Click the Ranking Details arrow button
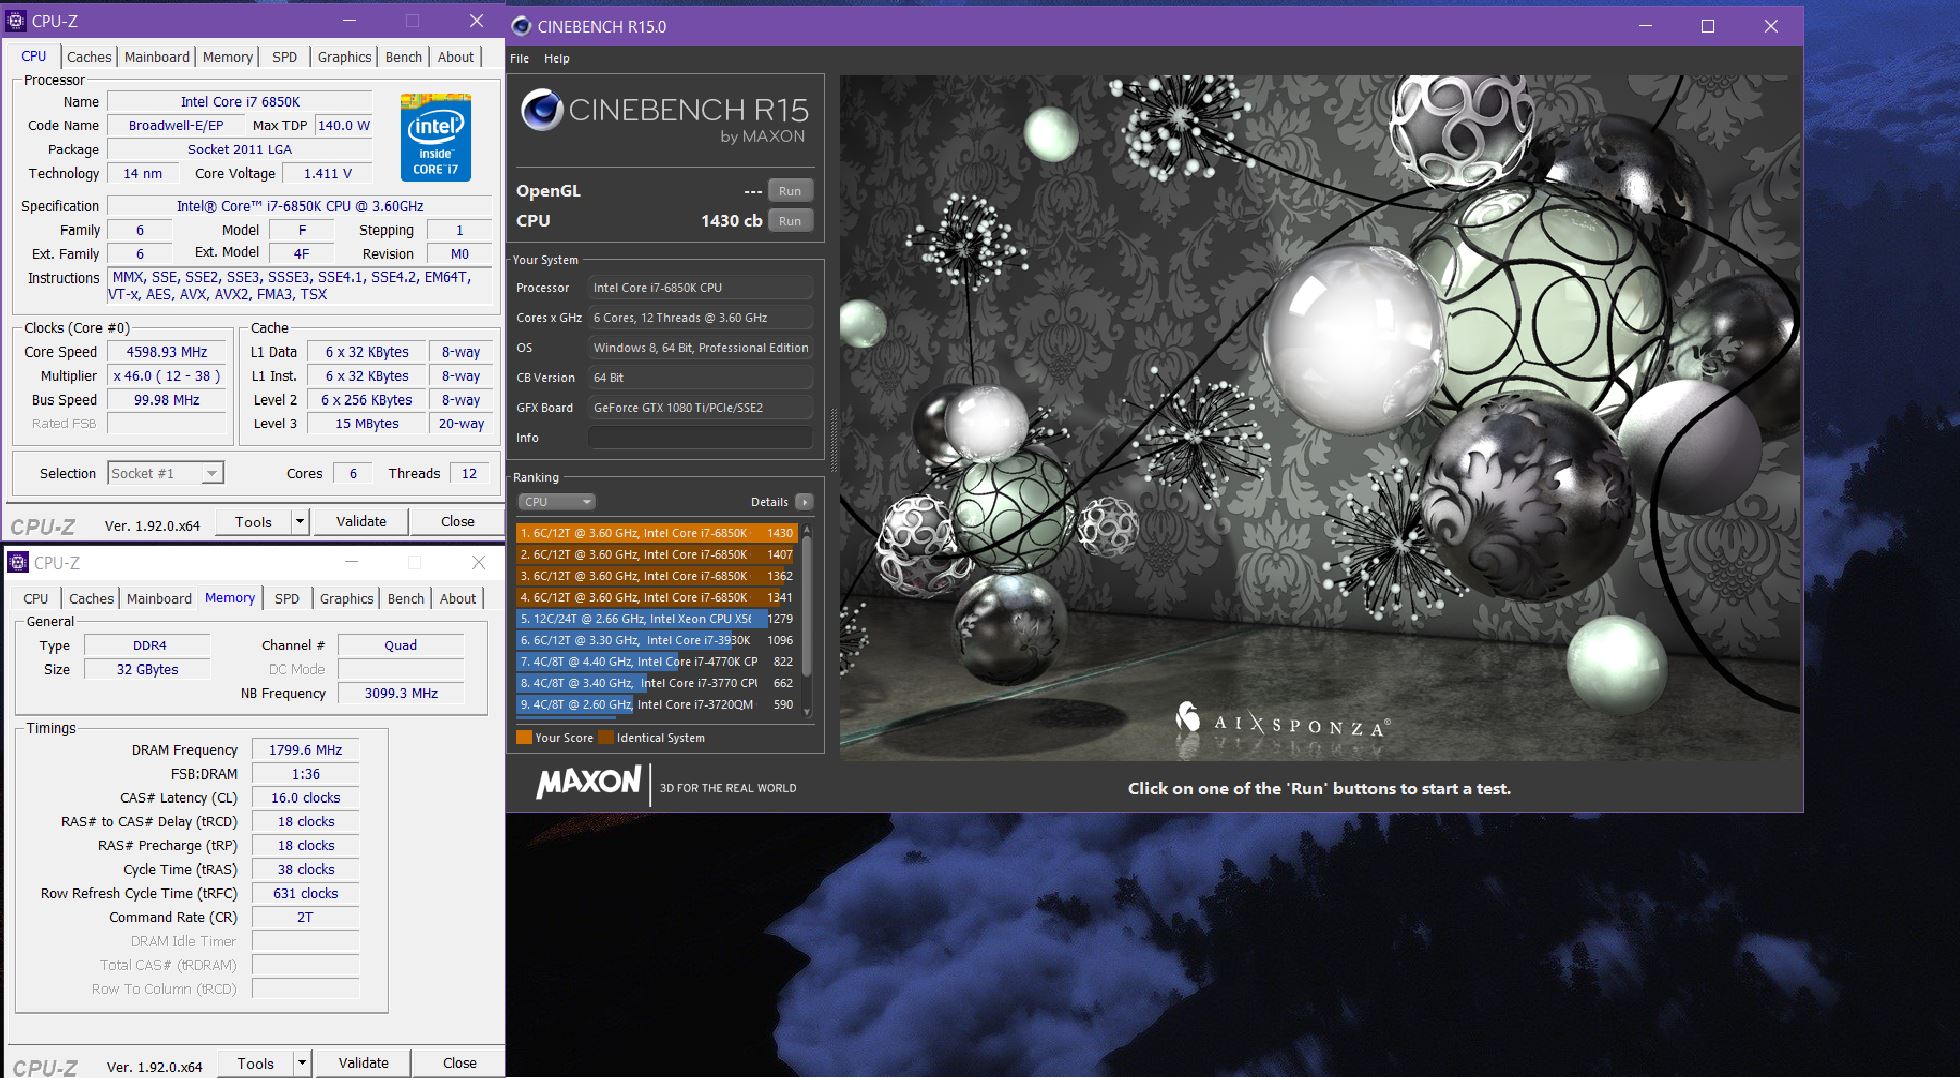 pos(804,502)
